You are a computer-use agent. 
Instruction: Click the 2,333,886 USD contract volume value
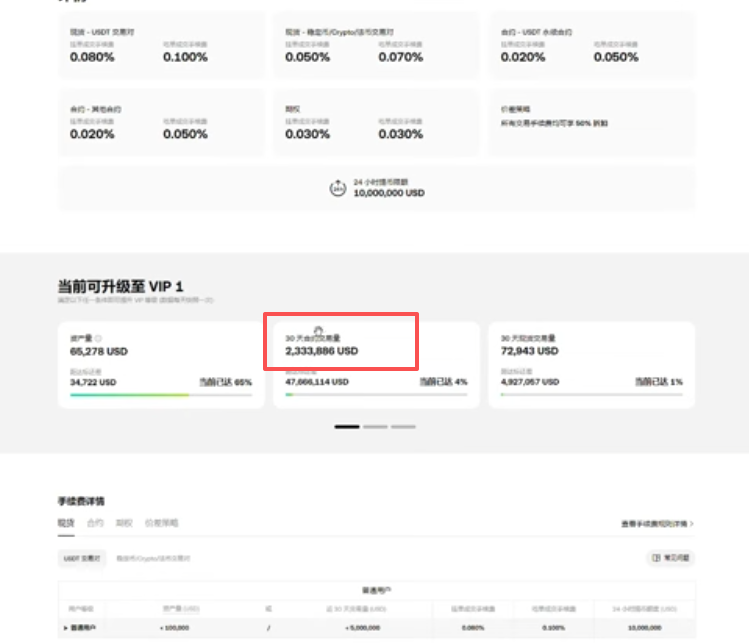pos(321,351)
